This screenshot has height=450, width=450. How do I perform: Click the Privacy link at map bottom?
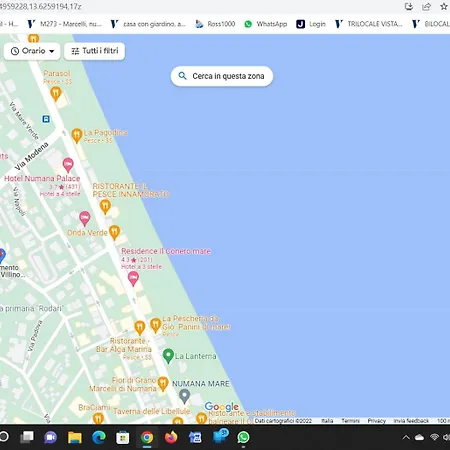click(377, 421)
